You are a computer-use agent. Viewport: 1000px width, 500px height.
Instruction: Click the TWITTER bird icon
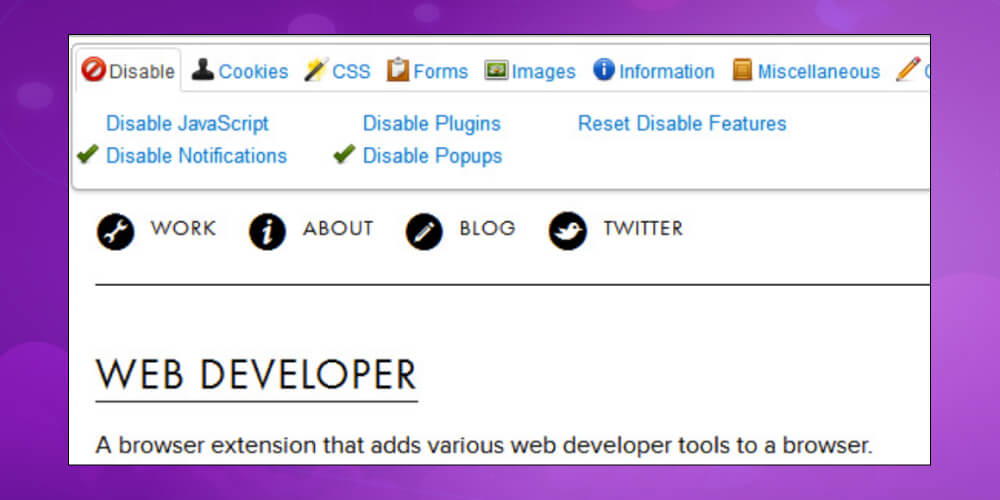[568, 231]
